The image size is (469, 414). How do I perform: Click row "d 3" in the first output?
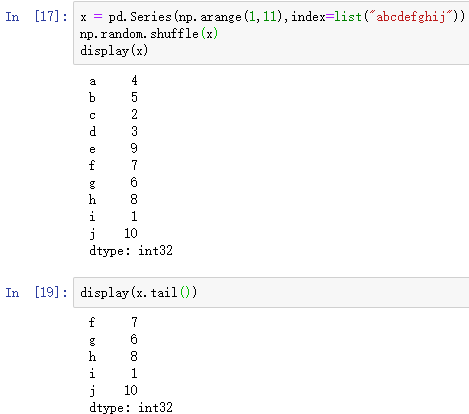tap(113, 132)
